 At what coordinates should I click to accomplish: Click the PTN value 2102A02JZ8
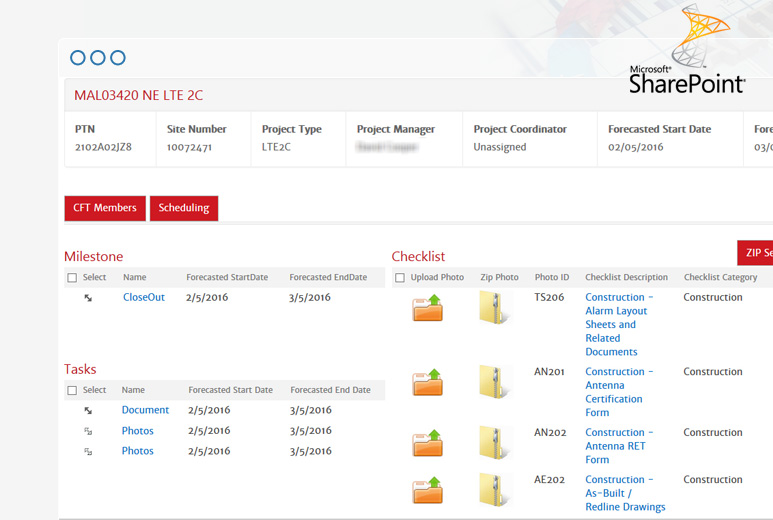point(104,147)
